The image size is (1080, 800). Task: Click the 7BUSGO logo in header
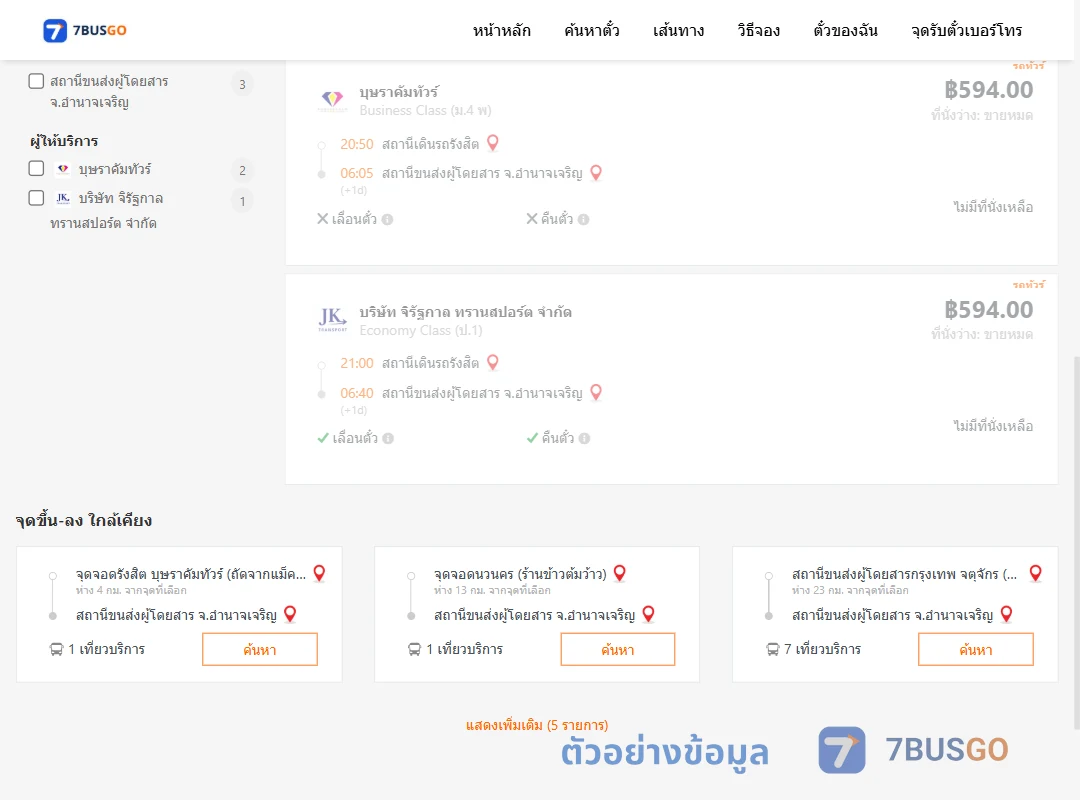[x=84, y=30]
